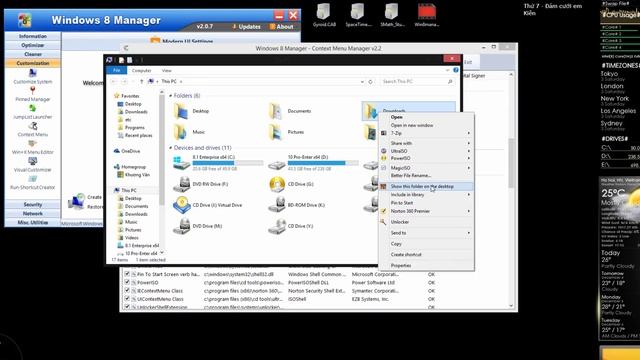Toggle the IEContextMenu Class checkbox

coord(127,290)
